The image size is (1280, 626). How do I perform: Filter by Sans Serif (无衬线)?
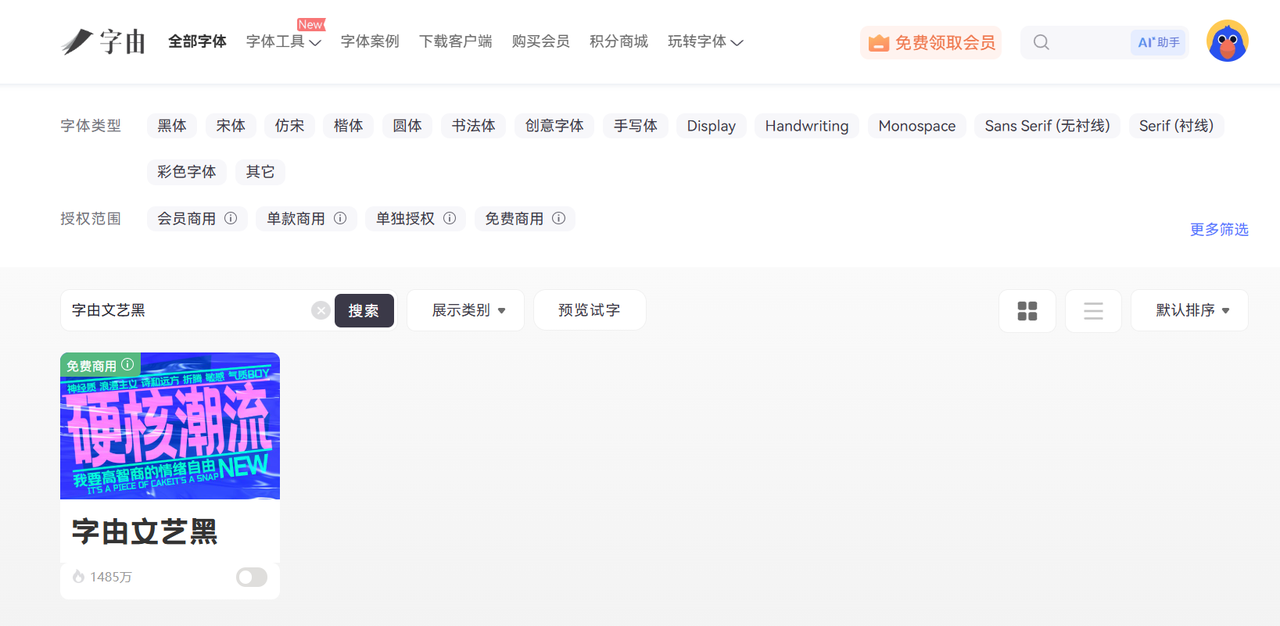[1047, 125]
